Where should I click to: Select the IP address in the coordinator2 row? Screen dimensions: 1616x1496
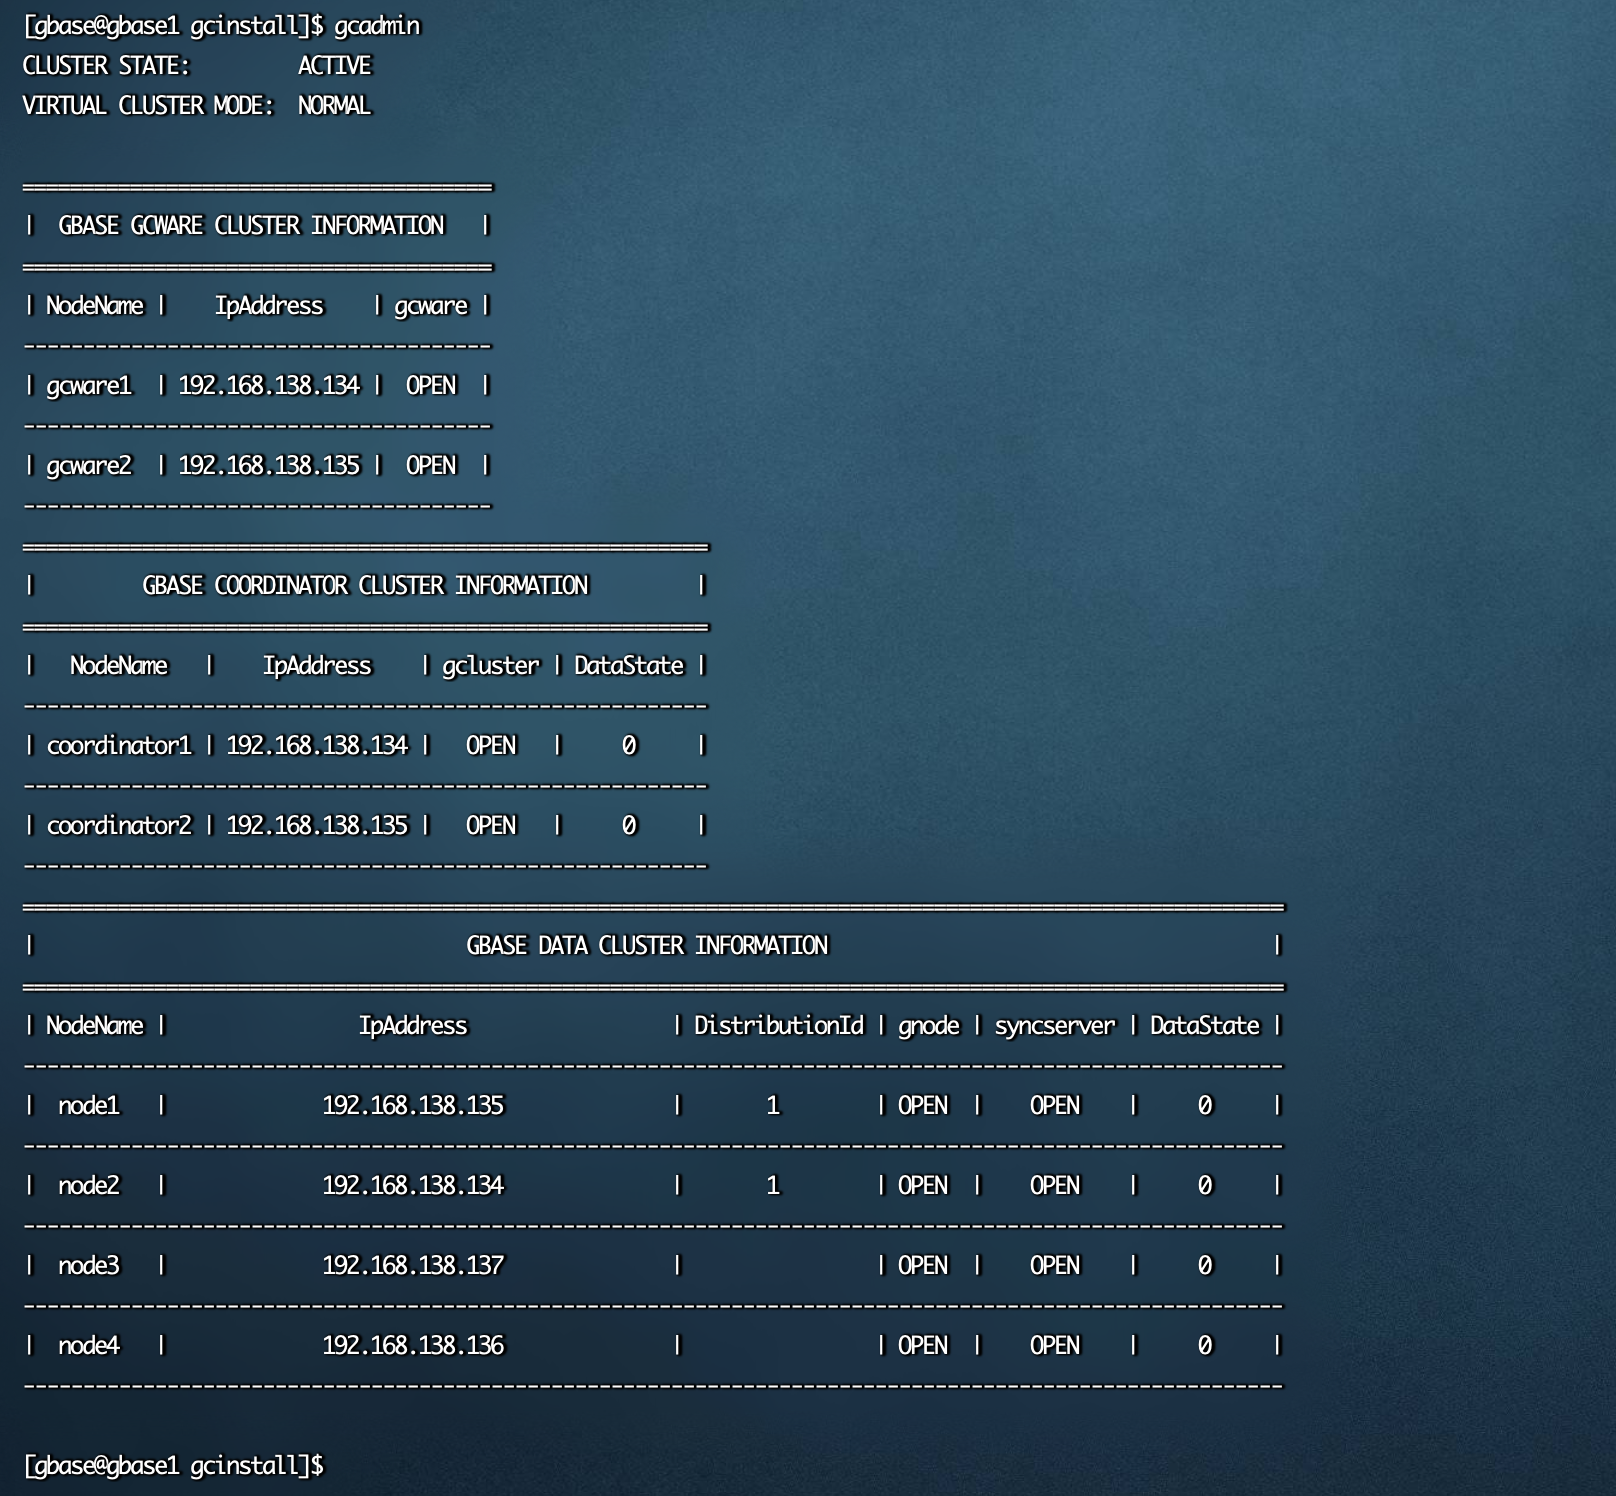click(x=317, y=826)
